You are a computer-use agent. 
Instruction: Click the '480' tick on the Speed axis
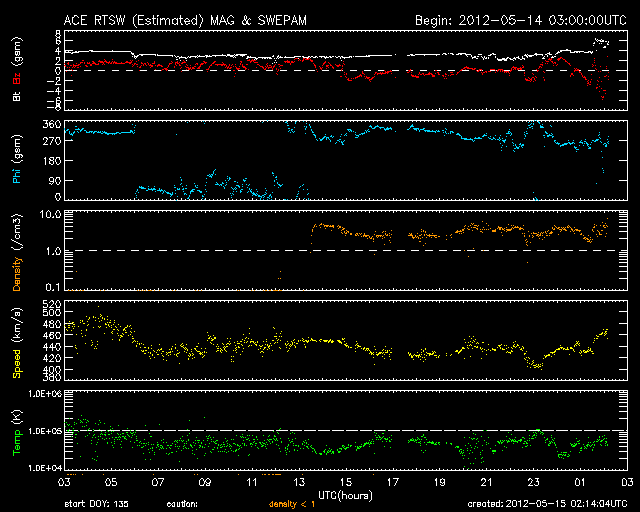52,325
